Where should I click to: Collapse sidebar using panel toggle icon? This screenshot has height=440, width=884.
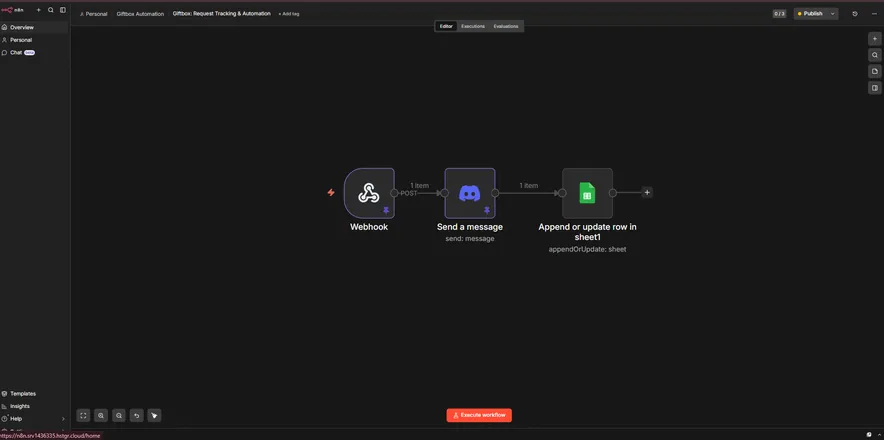pos(63,10)
